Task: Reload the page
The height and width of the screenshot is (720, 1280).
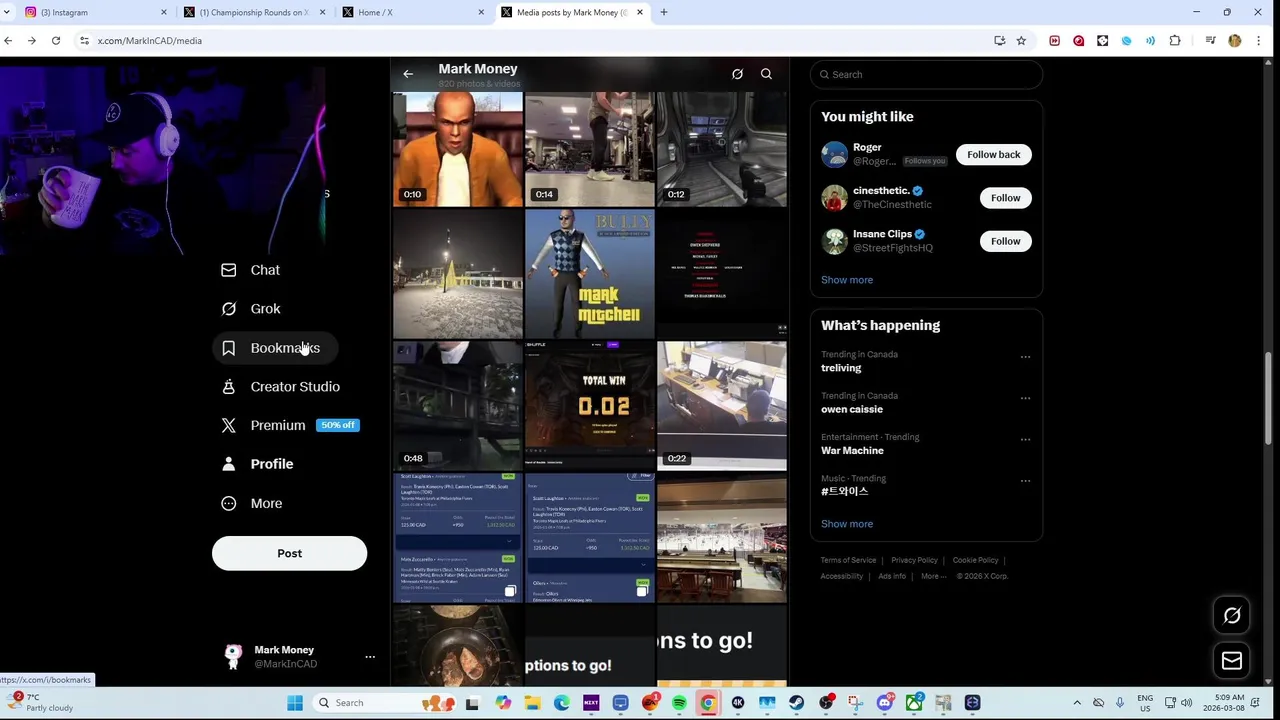Action: (x=56, y=41)
